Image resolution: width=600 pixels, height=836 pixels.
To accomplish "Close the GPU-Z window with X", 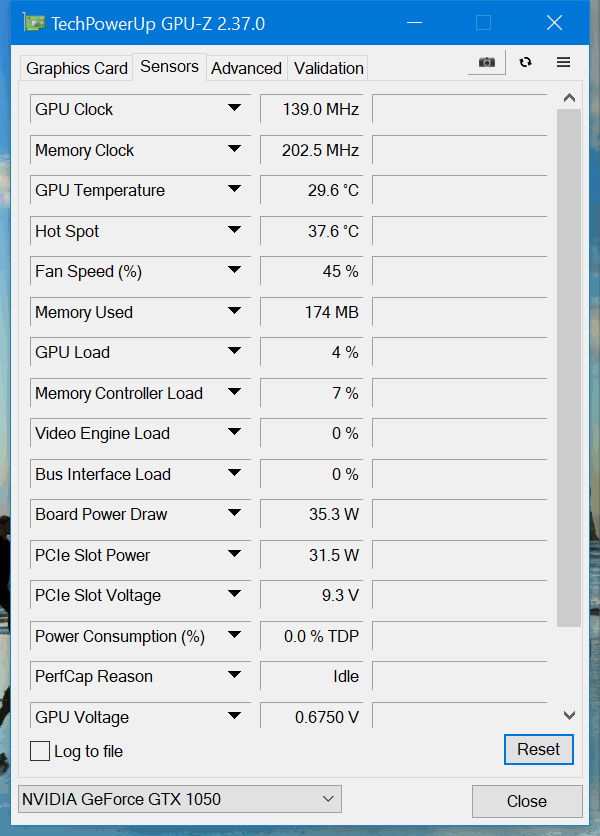I will pos(554,23).
